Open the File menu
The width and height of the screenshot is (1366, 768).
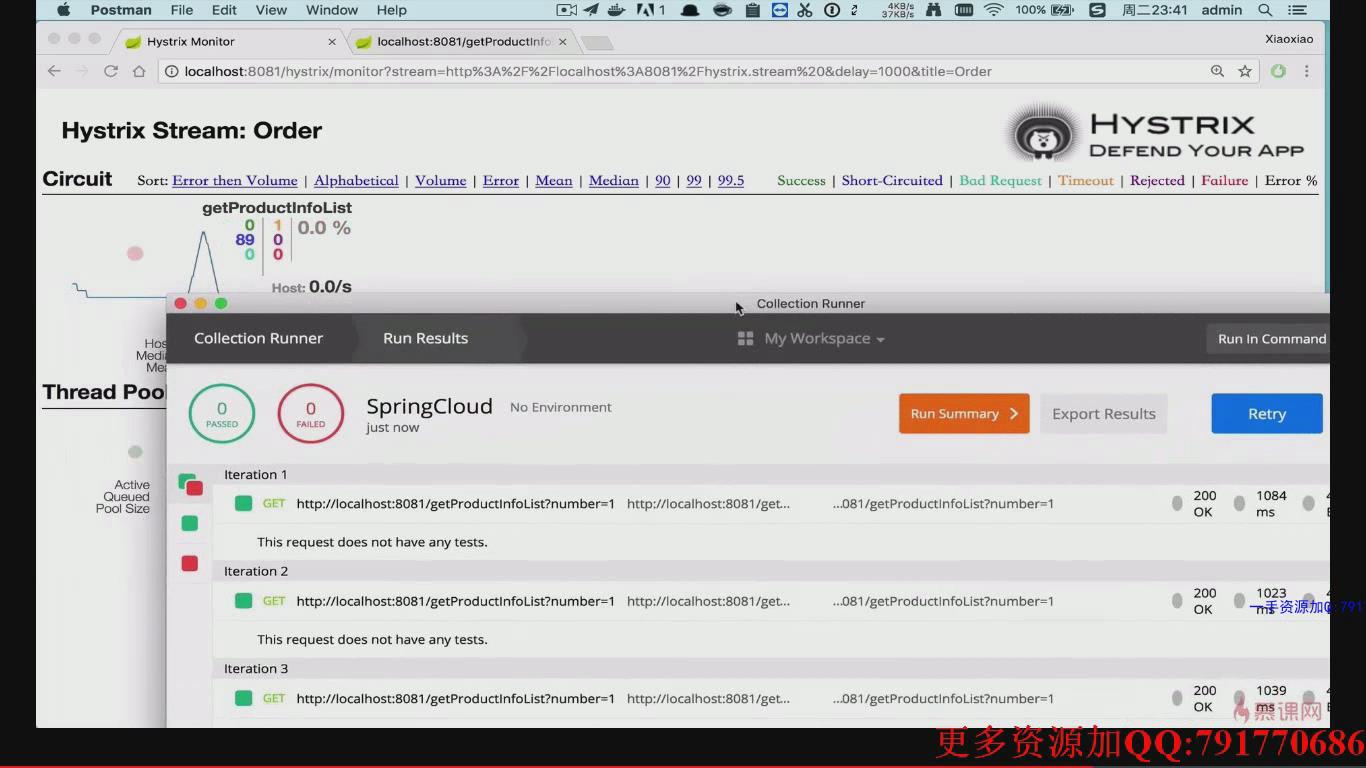click(182, 10)
